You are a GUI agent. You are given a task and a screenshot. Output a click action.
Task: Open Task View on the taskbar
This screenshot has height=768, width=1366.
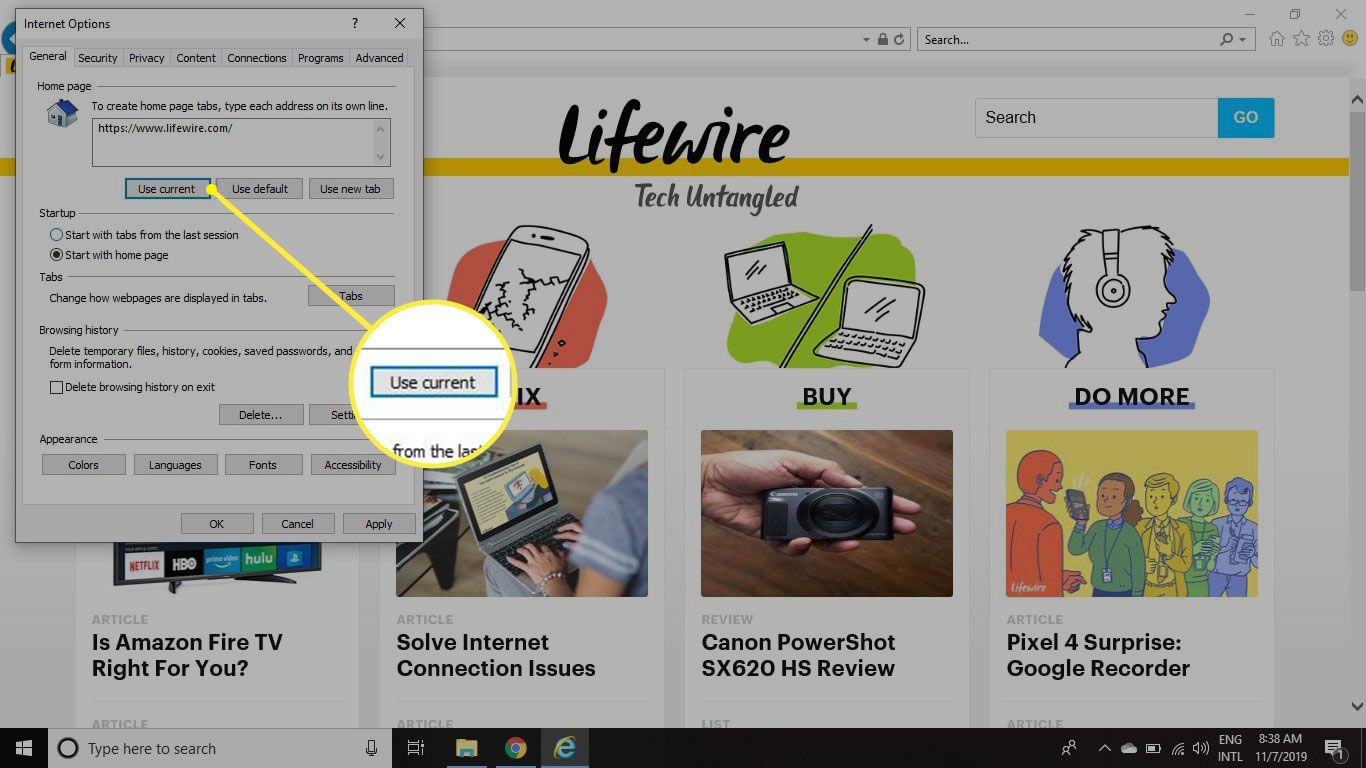pyautogui.click(x=416, y=748)
